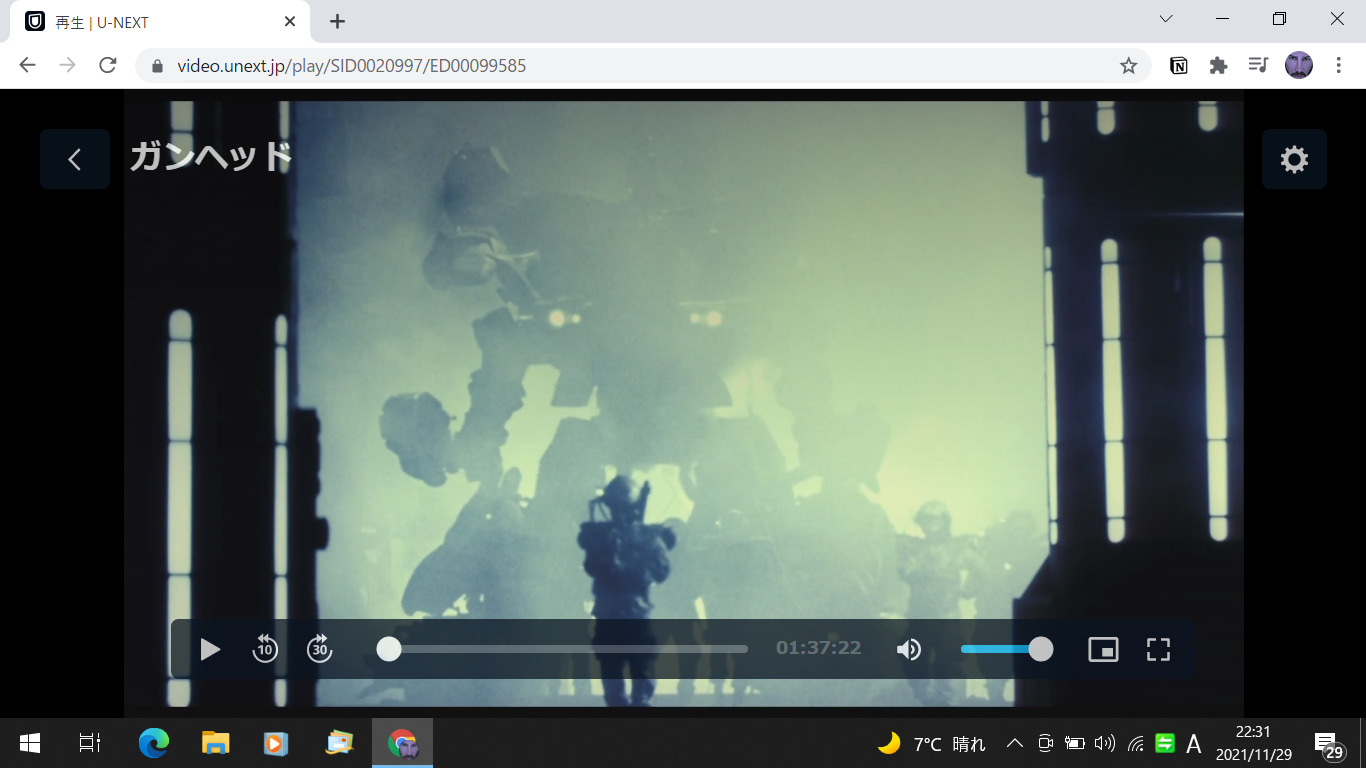Open system volume tray icon

click(x=1105, y=743)
